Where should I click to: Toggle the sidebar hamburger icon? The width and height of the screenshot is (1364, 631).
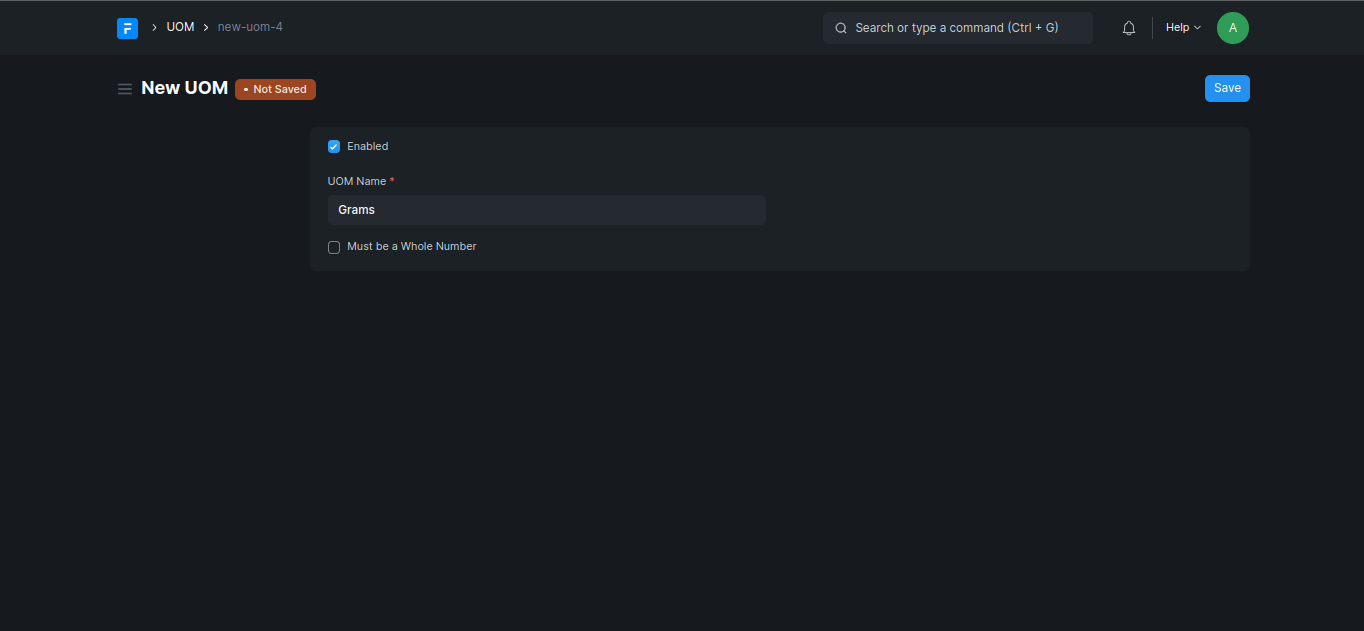[125, 89]
